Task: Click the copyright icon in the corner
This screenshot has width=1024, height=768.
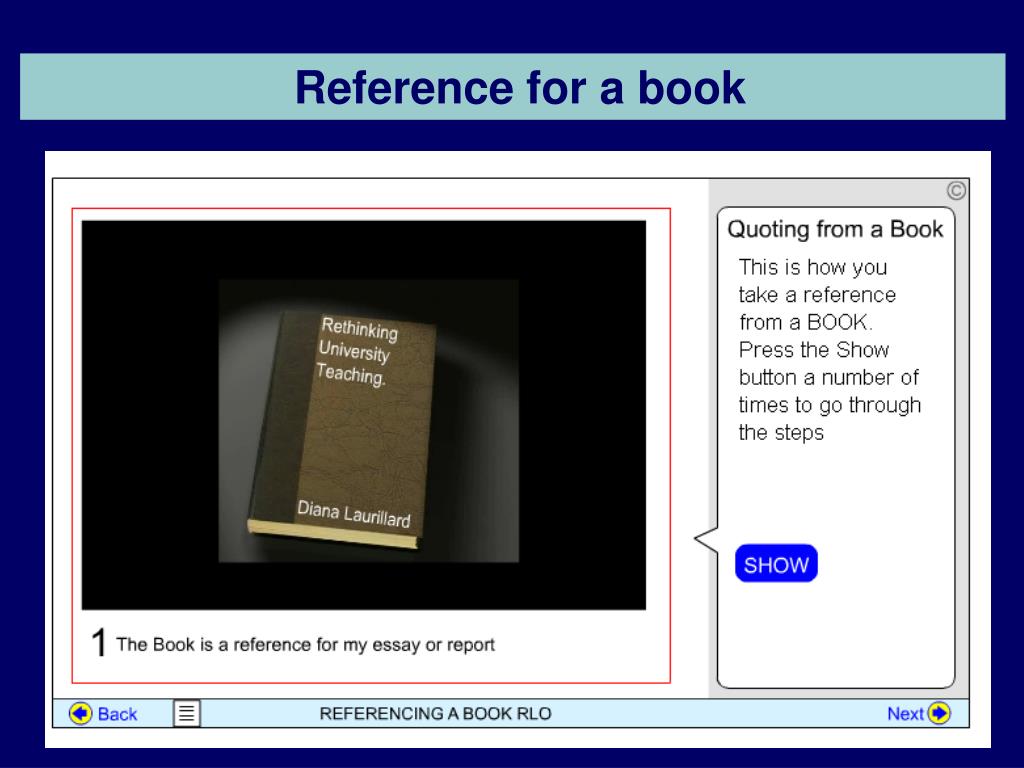Action: [x=956, y=191]
